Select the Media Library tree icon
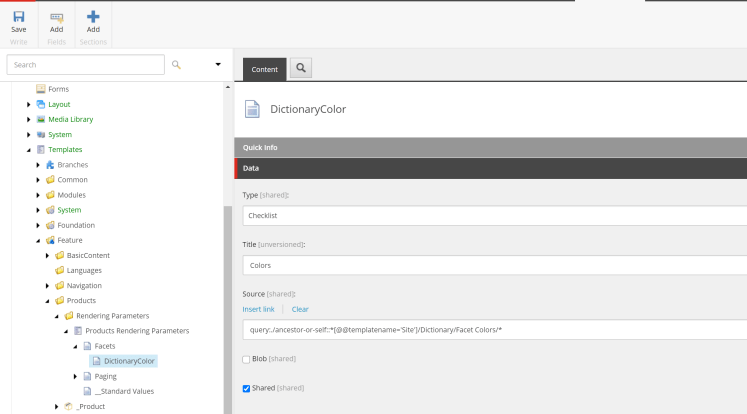The image size is (747, 414). coord(40,119)
